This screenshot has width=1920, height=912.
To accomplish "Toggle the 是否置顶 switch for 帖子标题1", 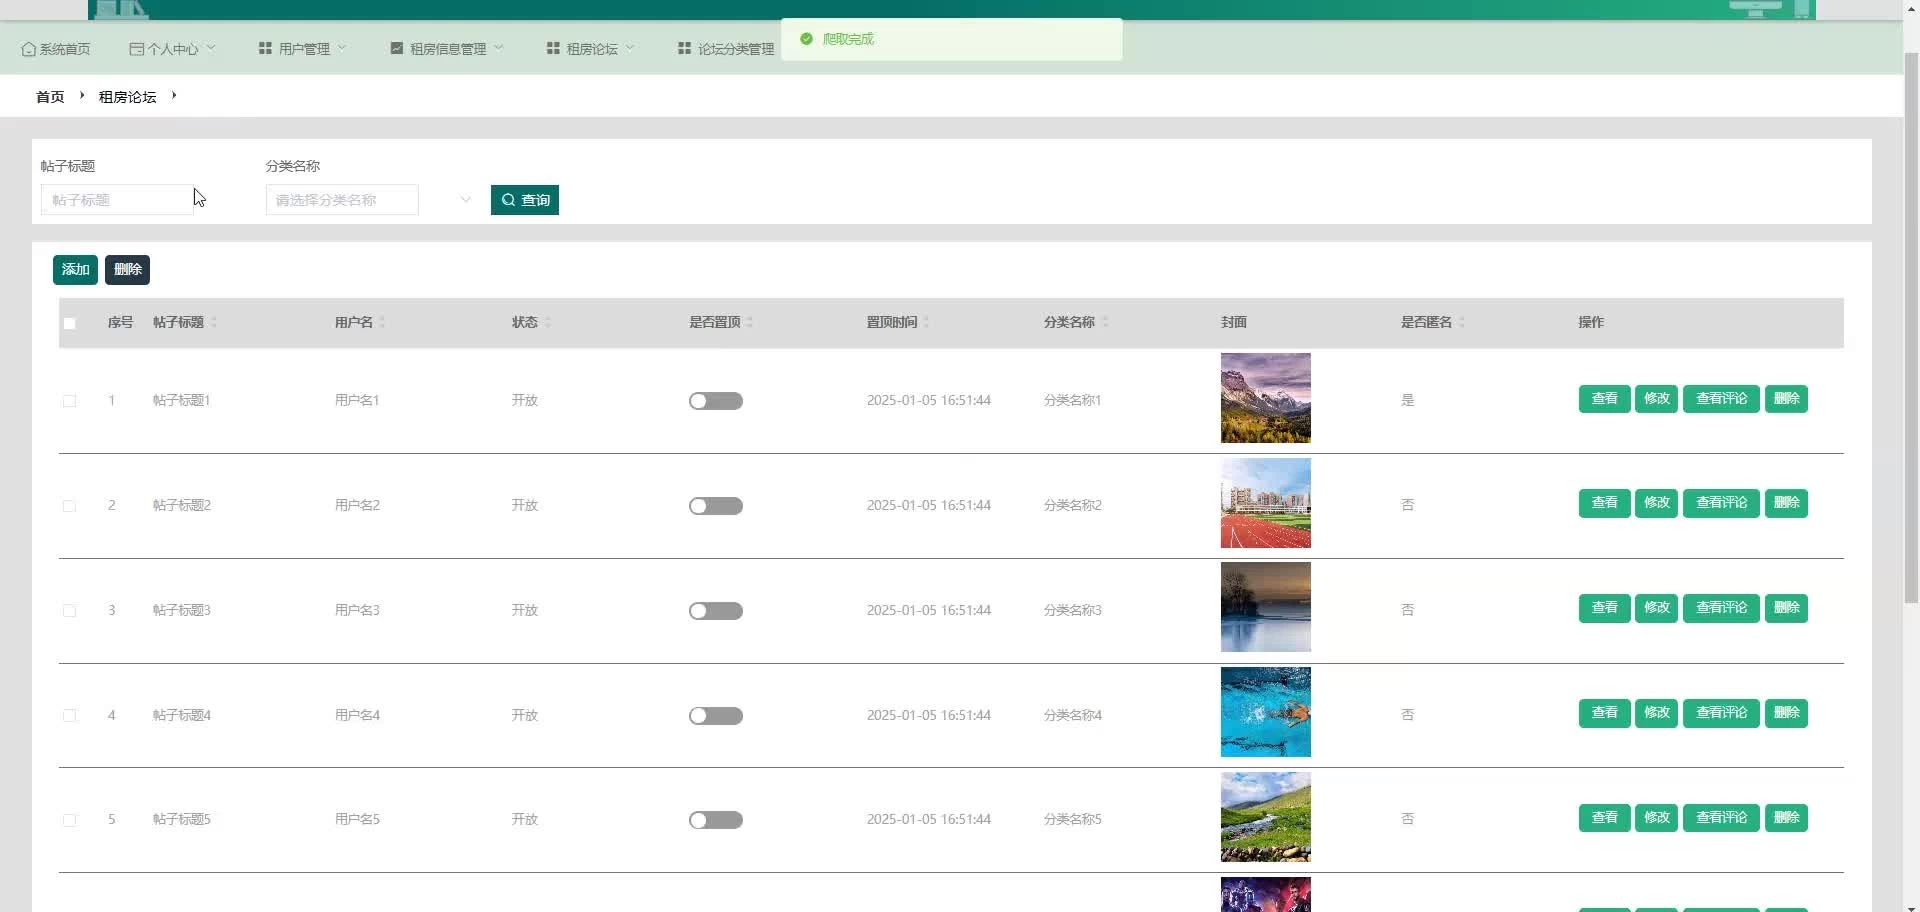I will (715, 401).
